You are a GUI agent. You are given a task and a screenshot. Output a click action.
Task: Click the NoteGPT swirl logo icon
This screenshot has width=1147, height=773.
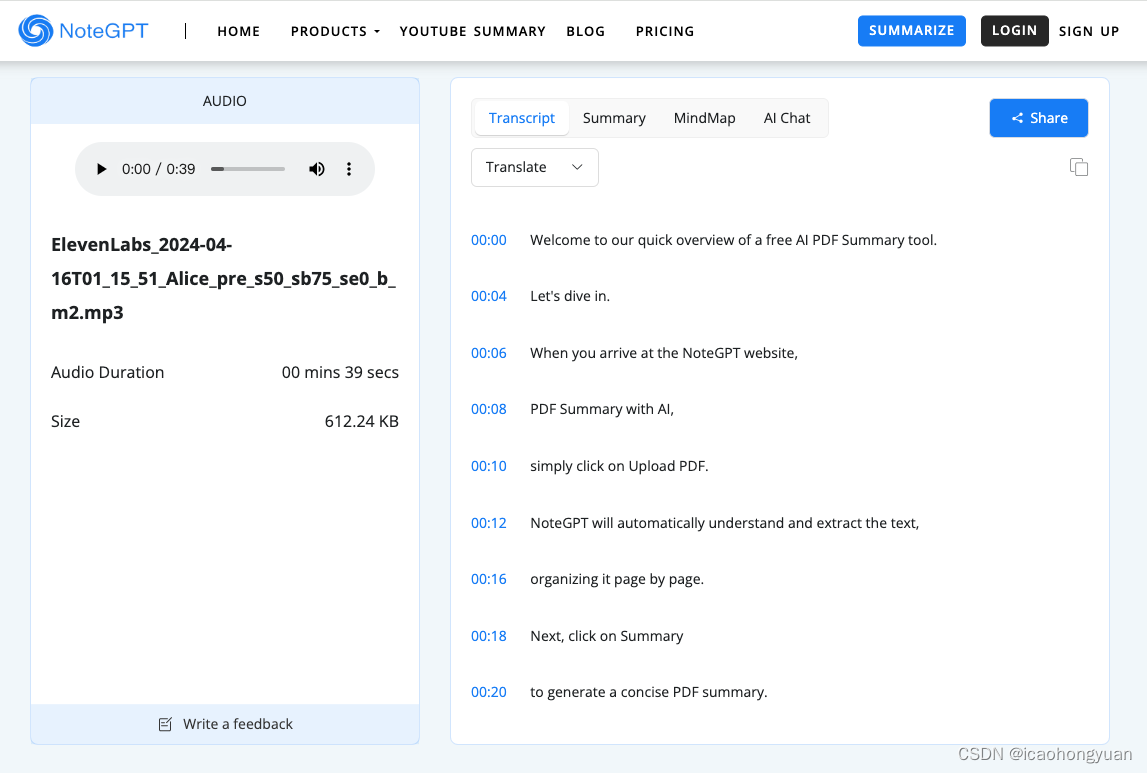(35, 31)
